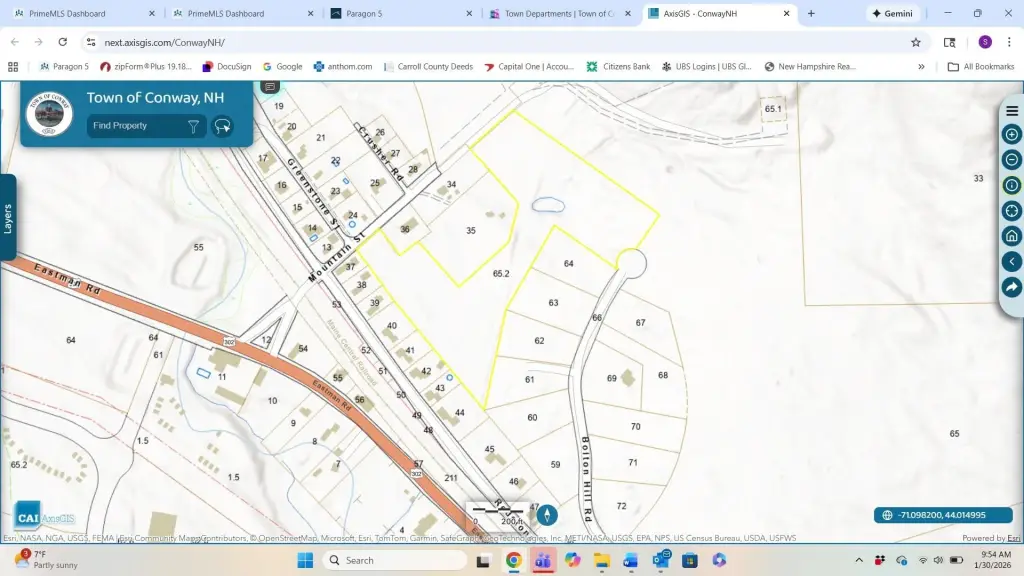Switch to the Paragon 5 tab
1024x576 pixels.
pos(400,14)
